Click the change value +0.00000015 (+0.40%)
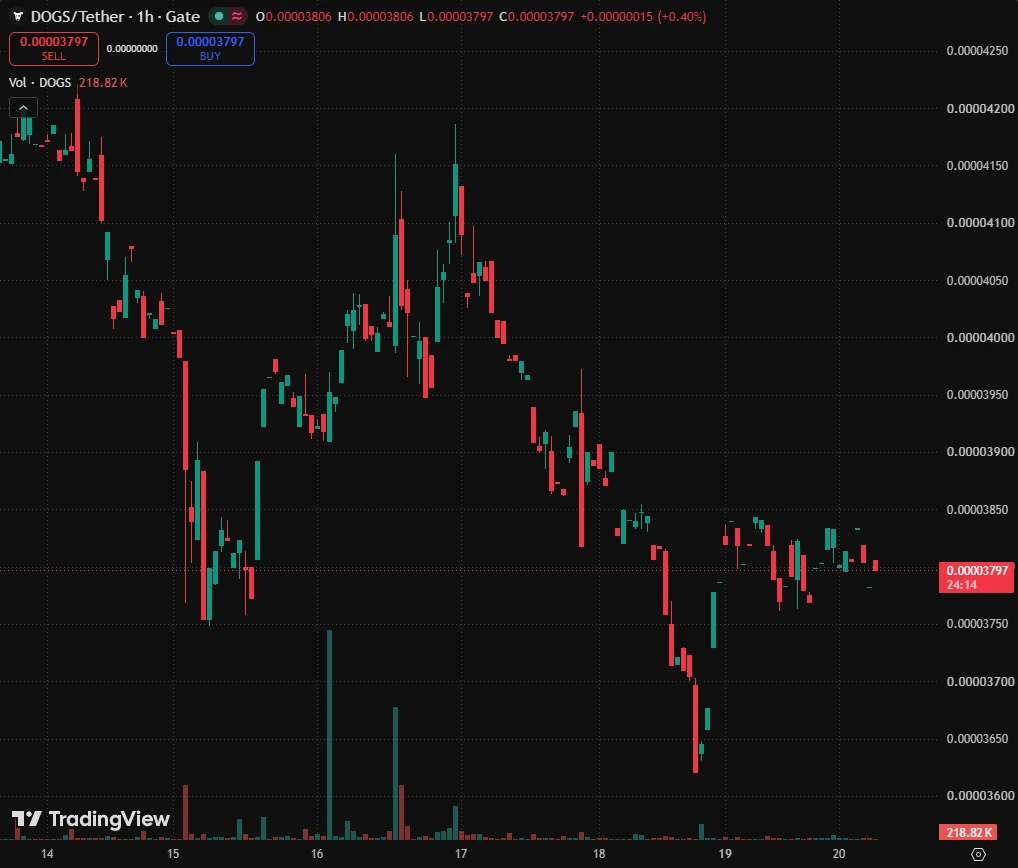The width and height of the screenshot is (1018, 868). click(643, 16)
